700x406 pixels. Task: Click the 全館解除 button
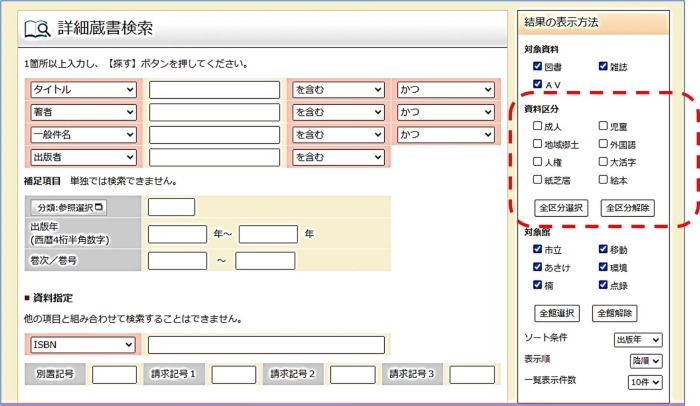(x=615, y=314)
